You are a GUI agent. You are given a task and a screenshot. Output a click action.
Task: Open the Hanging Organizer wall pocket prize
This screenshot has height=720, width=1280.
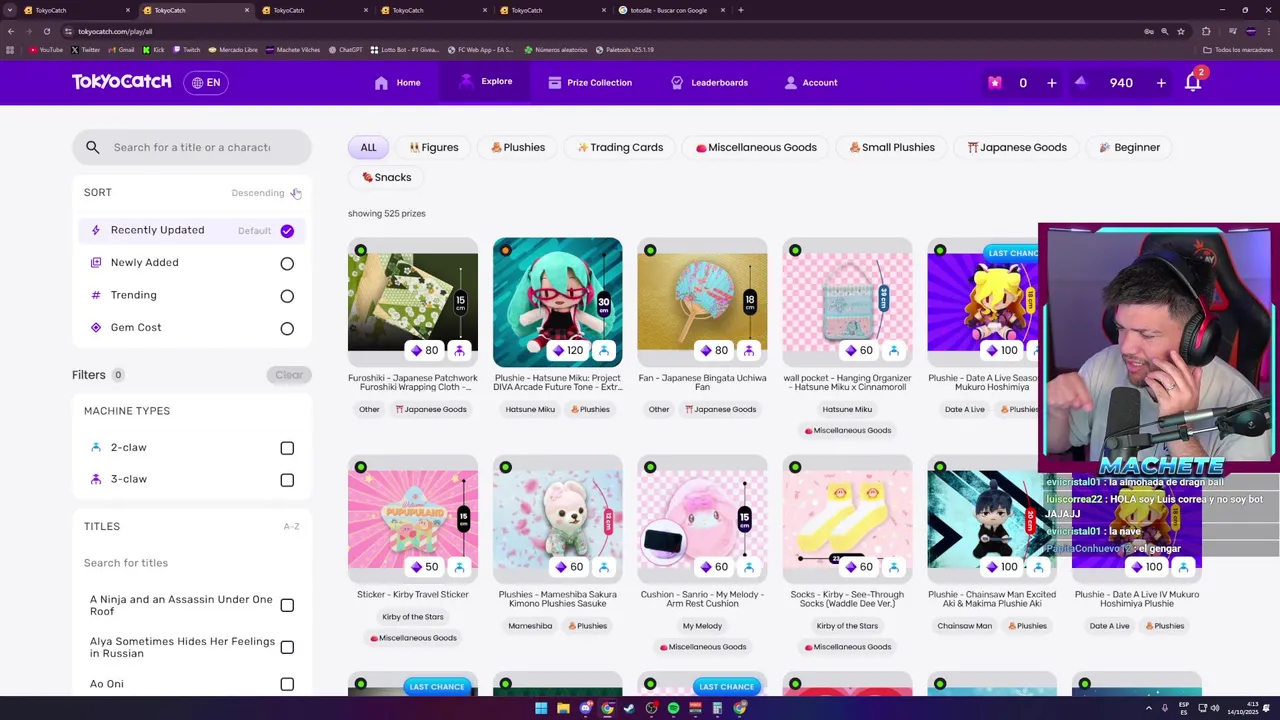click(x=847, y=302)
